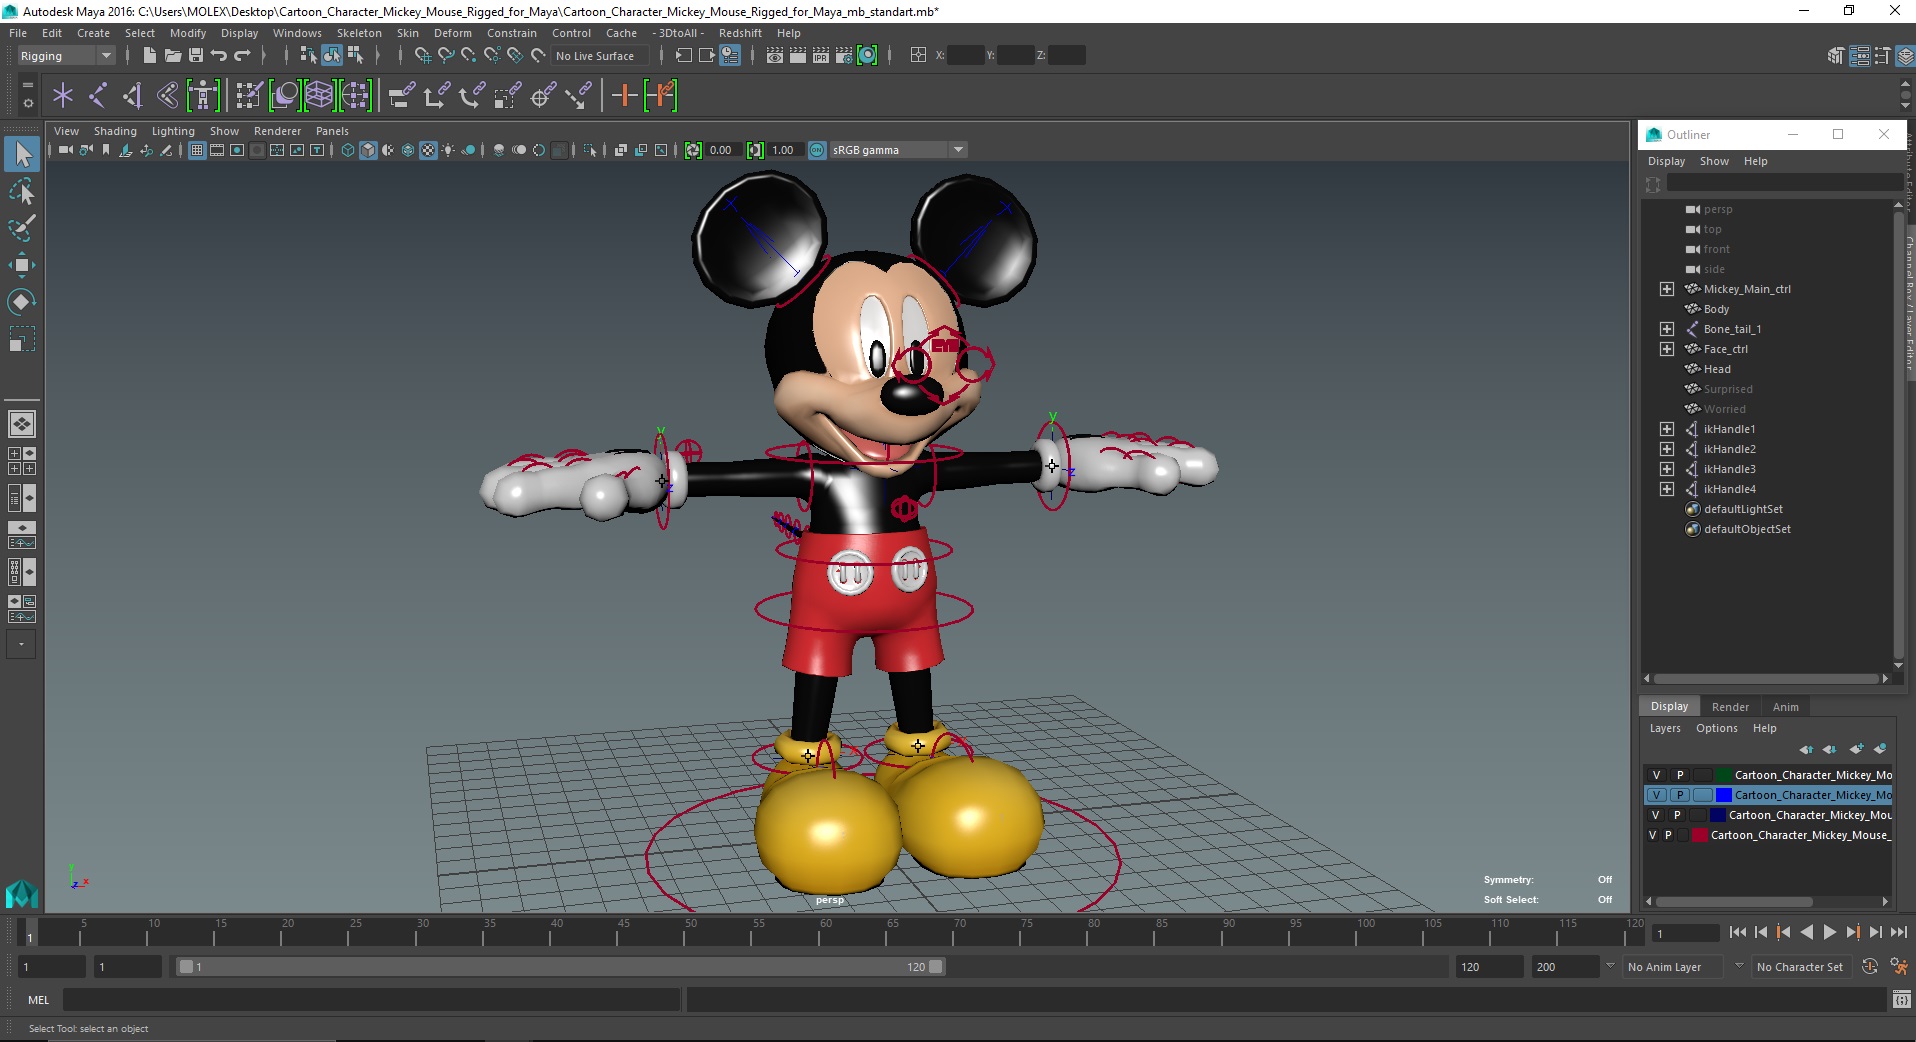Open the viewport Shading menu
The image size is (1916, 1042).
(x=115, y=131)
